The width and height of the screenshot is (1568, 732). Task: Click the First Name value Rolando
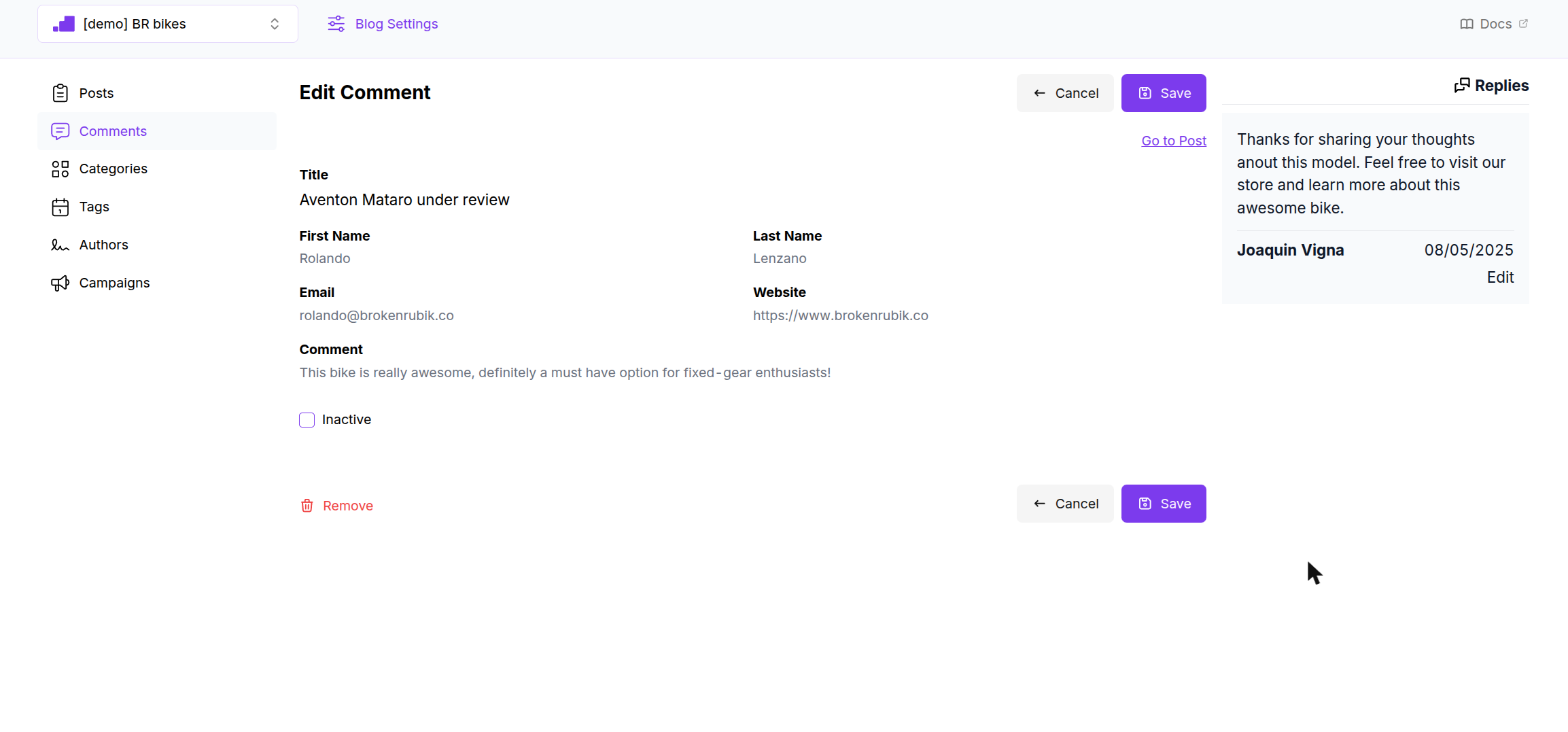click(325, 258)
